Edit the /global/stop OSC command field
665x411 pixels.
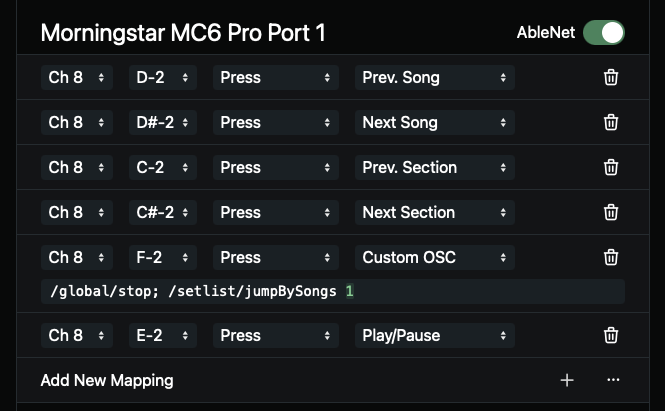[332, 291]
